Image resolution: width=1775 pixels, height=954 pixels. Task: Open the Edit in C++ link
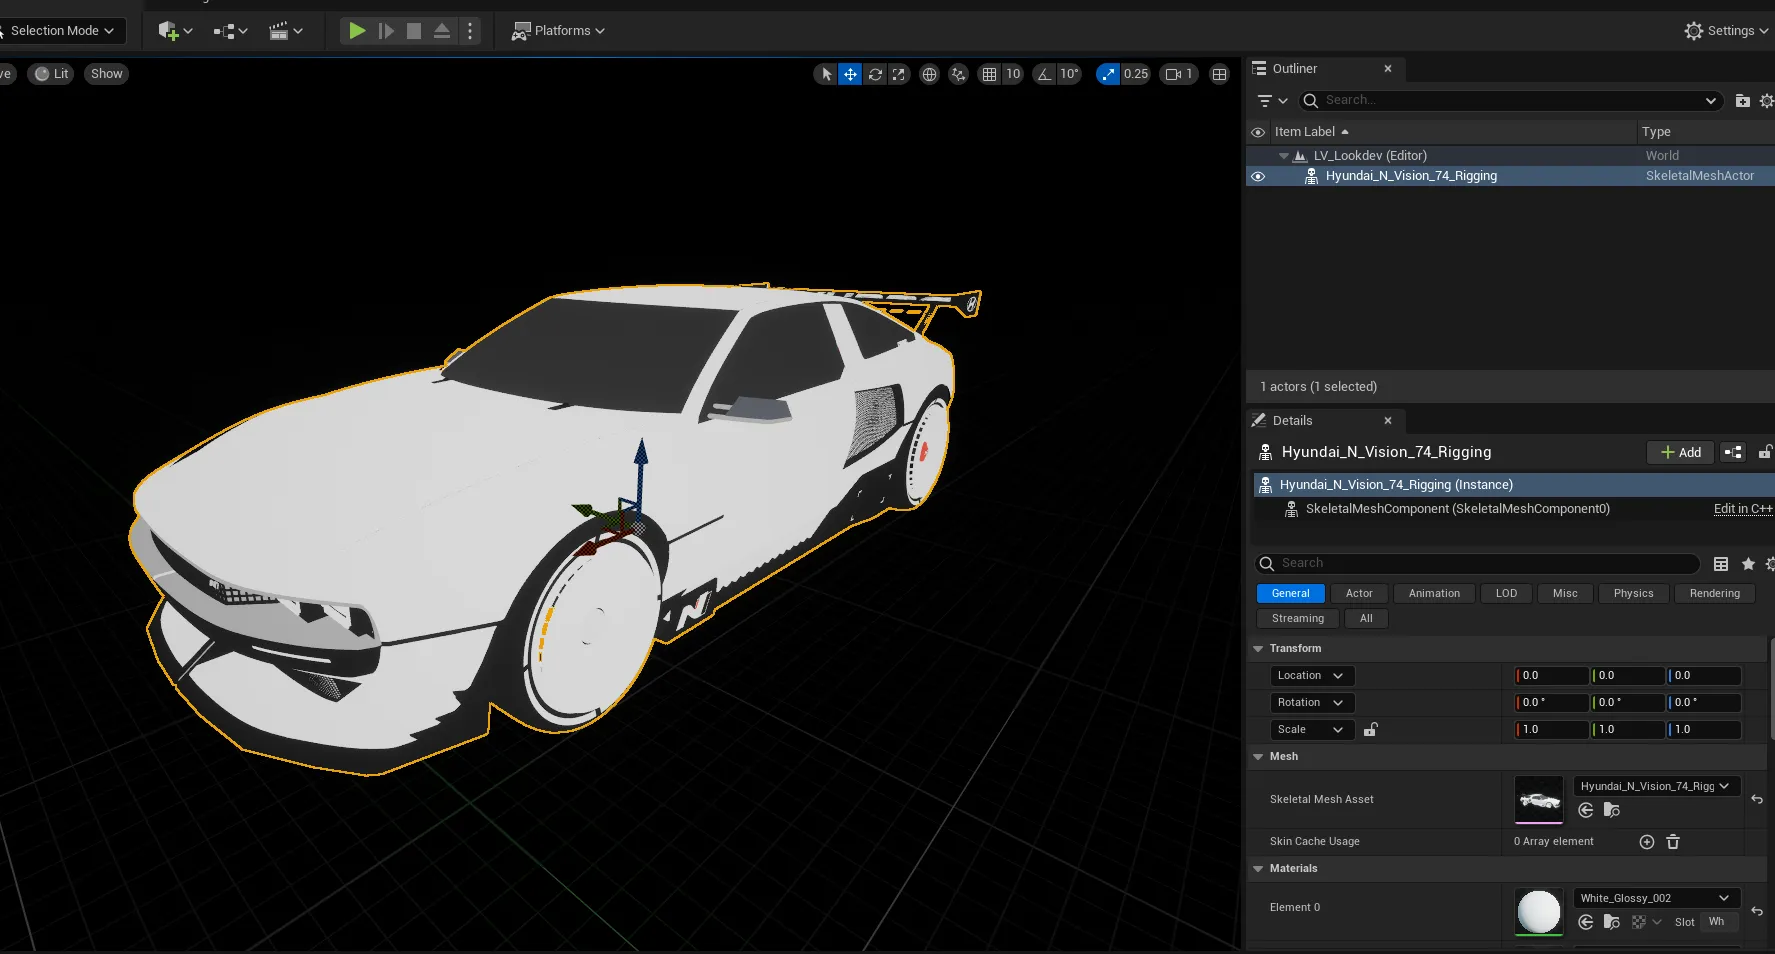coord(1743,509)
